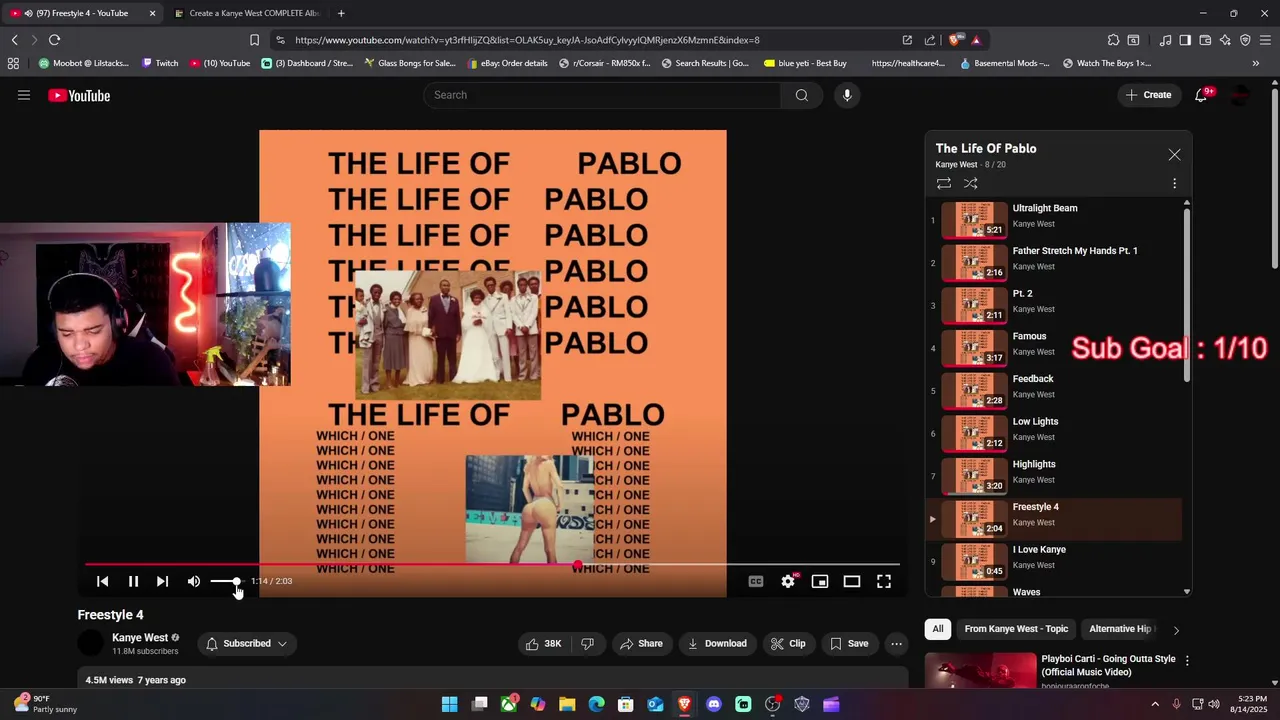Select the Pt. 2 playlist entry

(x=1054, y=305)
